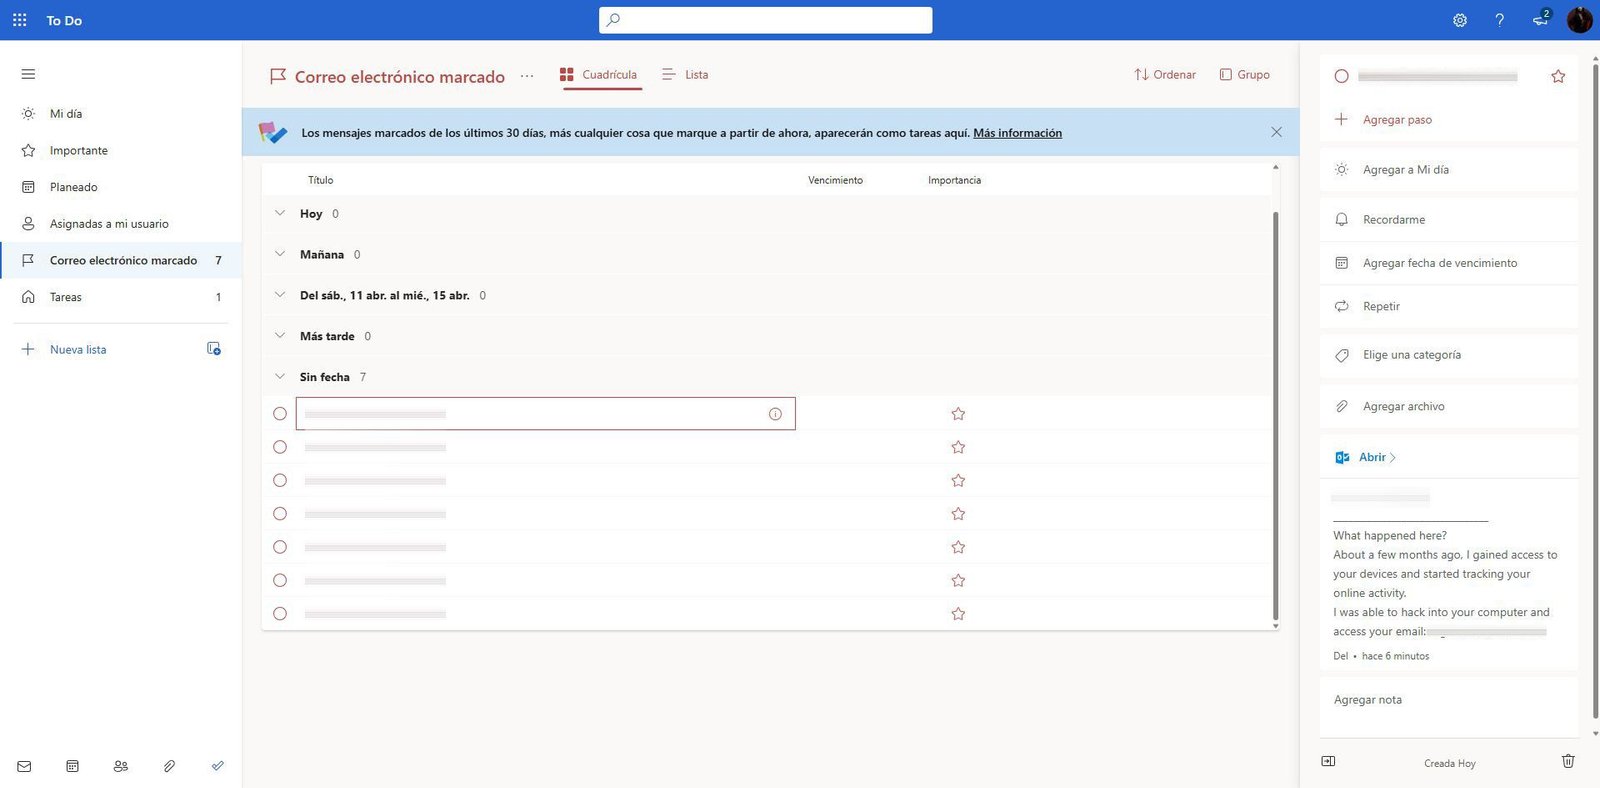1600x788 pixels.
Task: Mark first Sin fecha task as important
Action: pos(958,414)
